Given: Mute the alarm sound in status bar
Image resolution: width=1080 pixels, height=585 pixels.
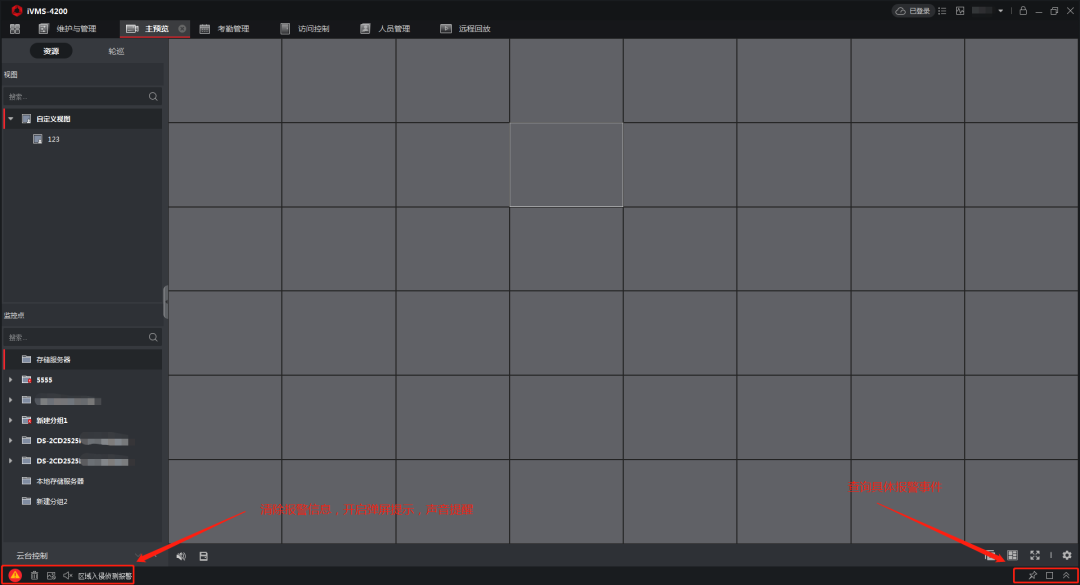Looking at the screenshot, I should [x=67, y=575].
